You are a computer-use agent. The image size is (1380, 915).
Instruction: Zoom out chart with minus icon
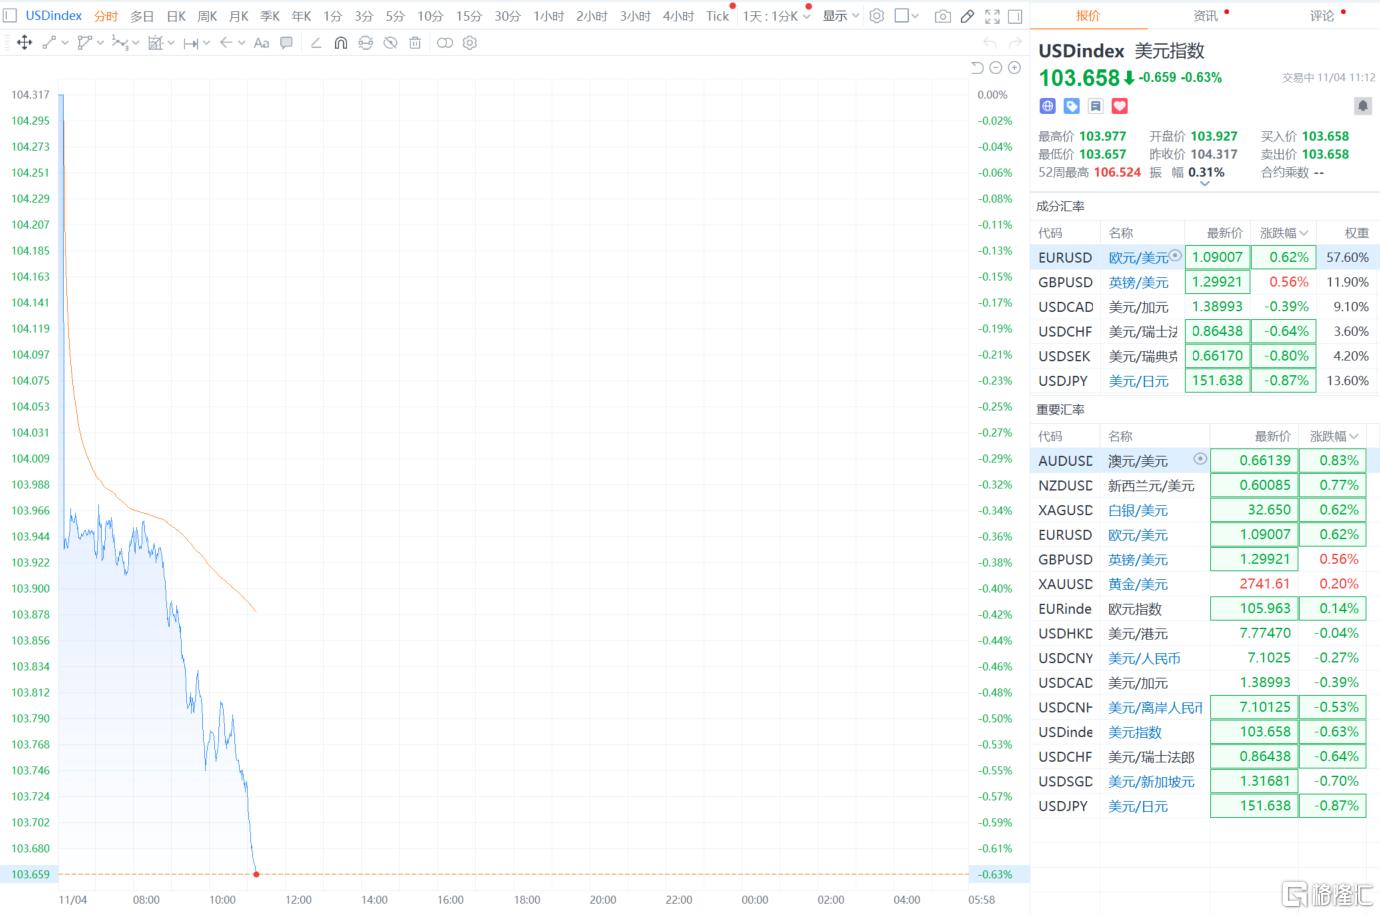click(x=996, y=68)
